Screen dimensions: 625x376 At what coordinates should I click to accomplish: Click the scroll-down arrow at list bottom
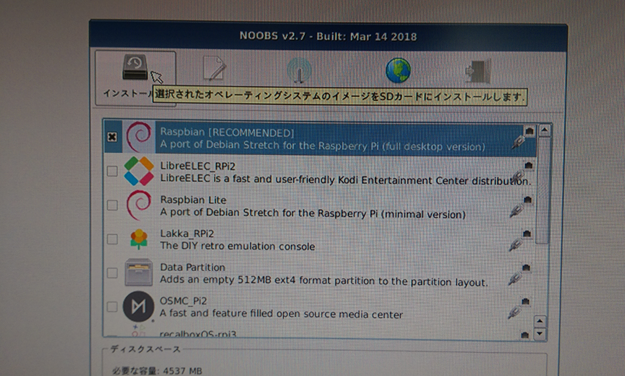[540, 334]
